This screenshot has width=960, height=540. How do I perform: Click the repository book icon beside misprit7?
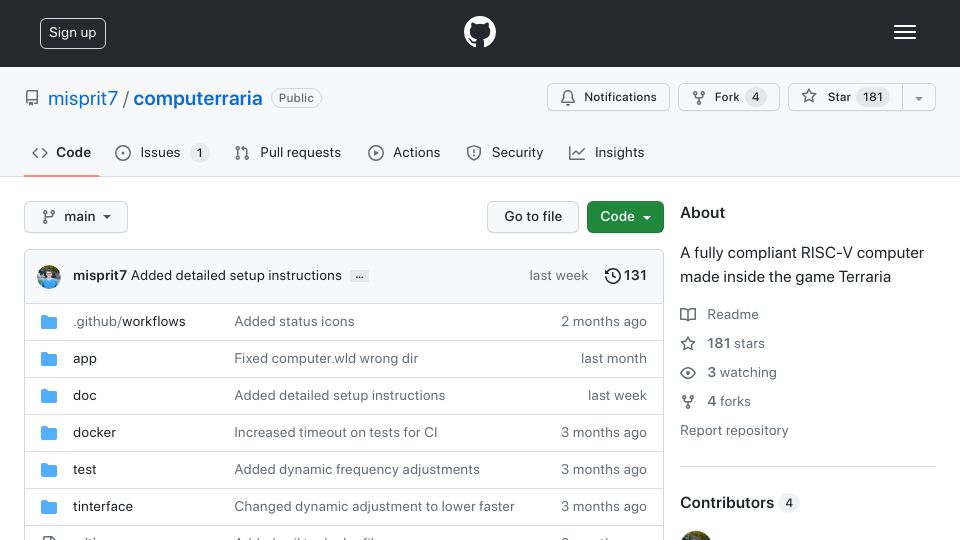pyautogui.click(x=32, y=98)
